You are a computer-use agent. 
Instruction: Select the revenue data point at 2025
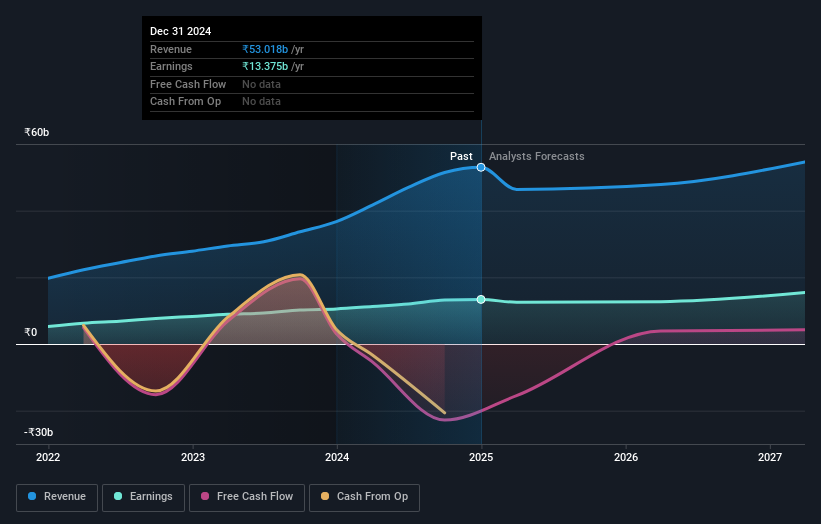click(x=481, y=168)
